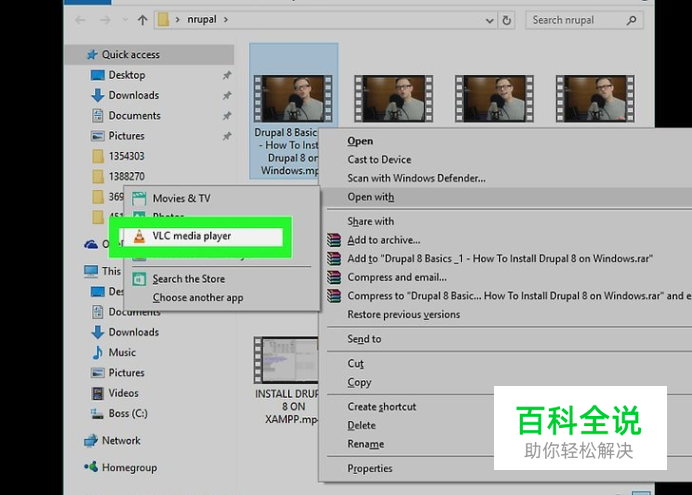Open with VLC media player
The height and width of the screenshot is (495, 692).
click(201, 236)
